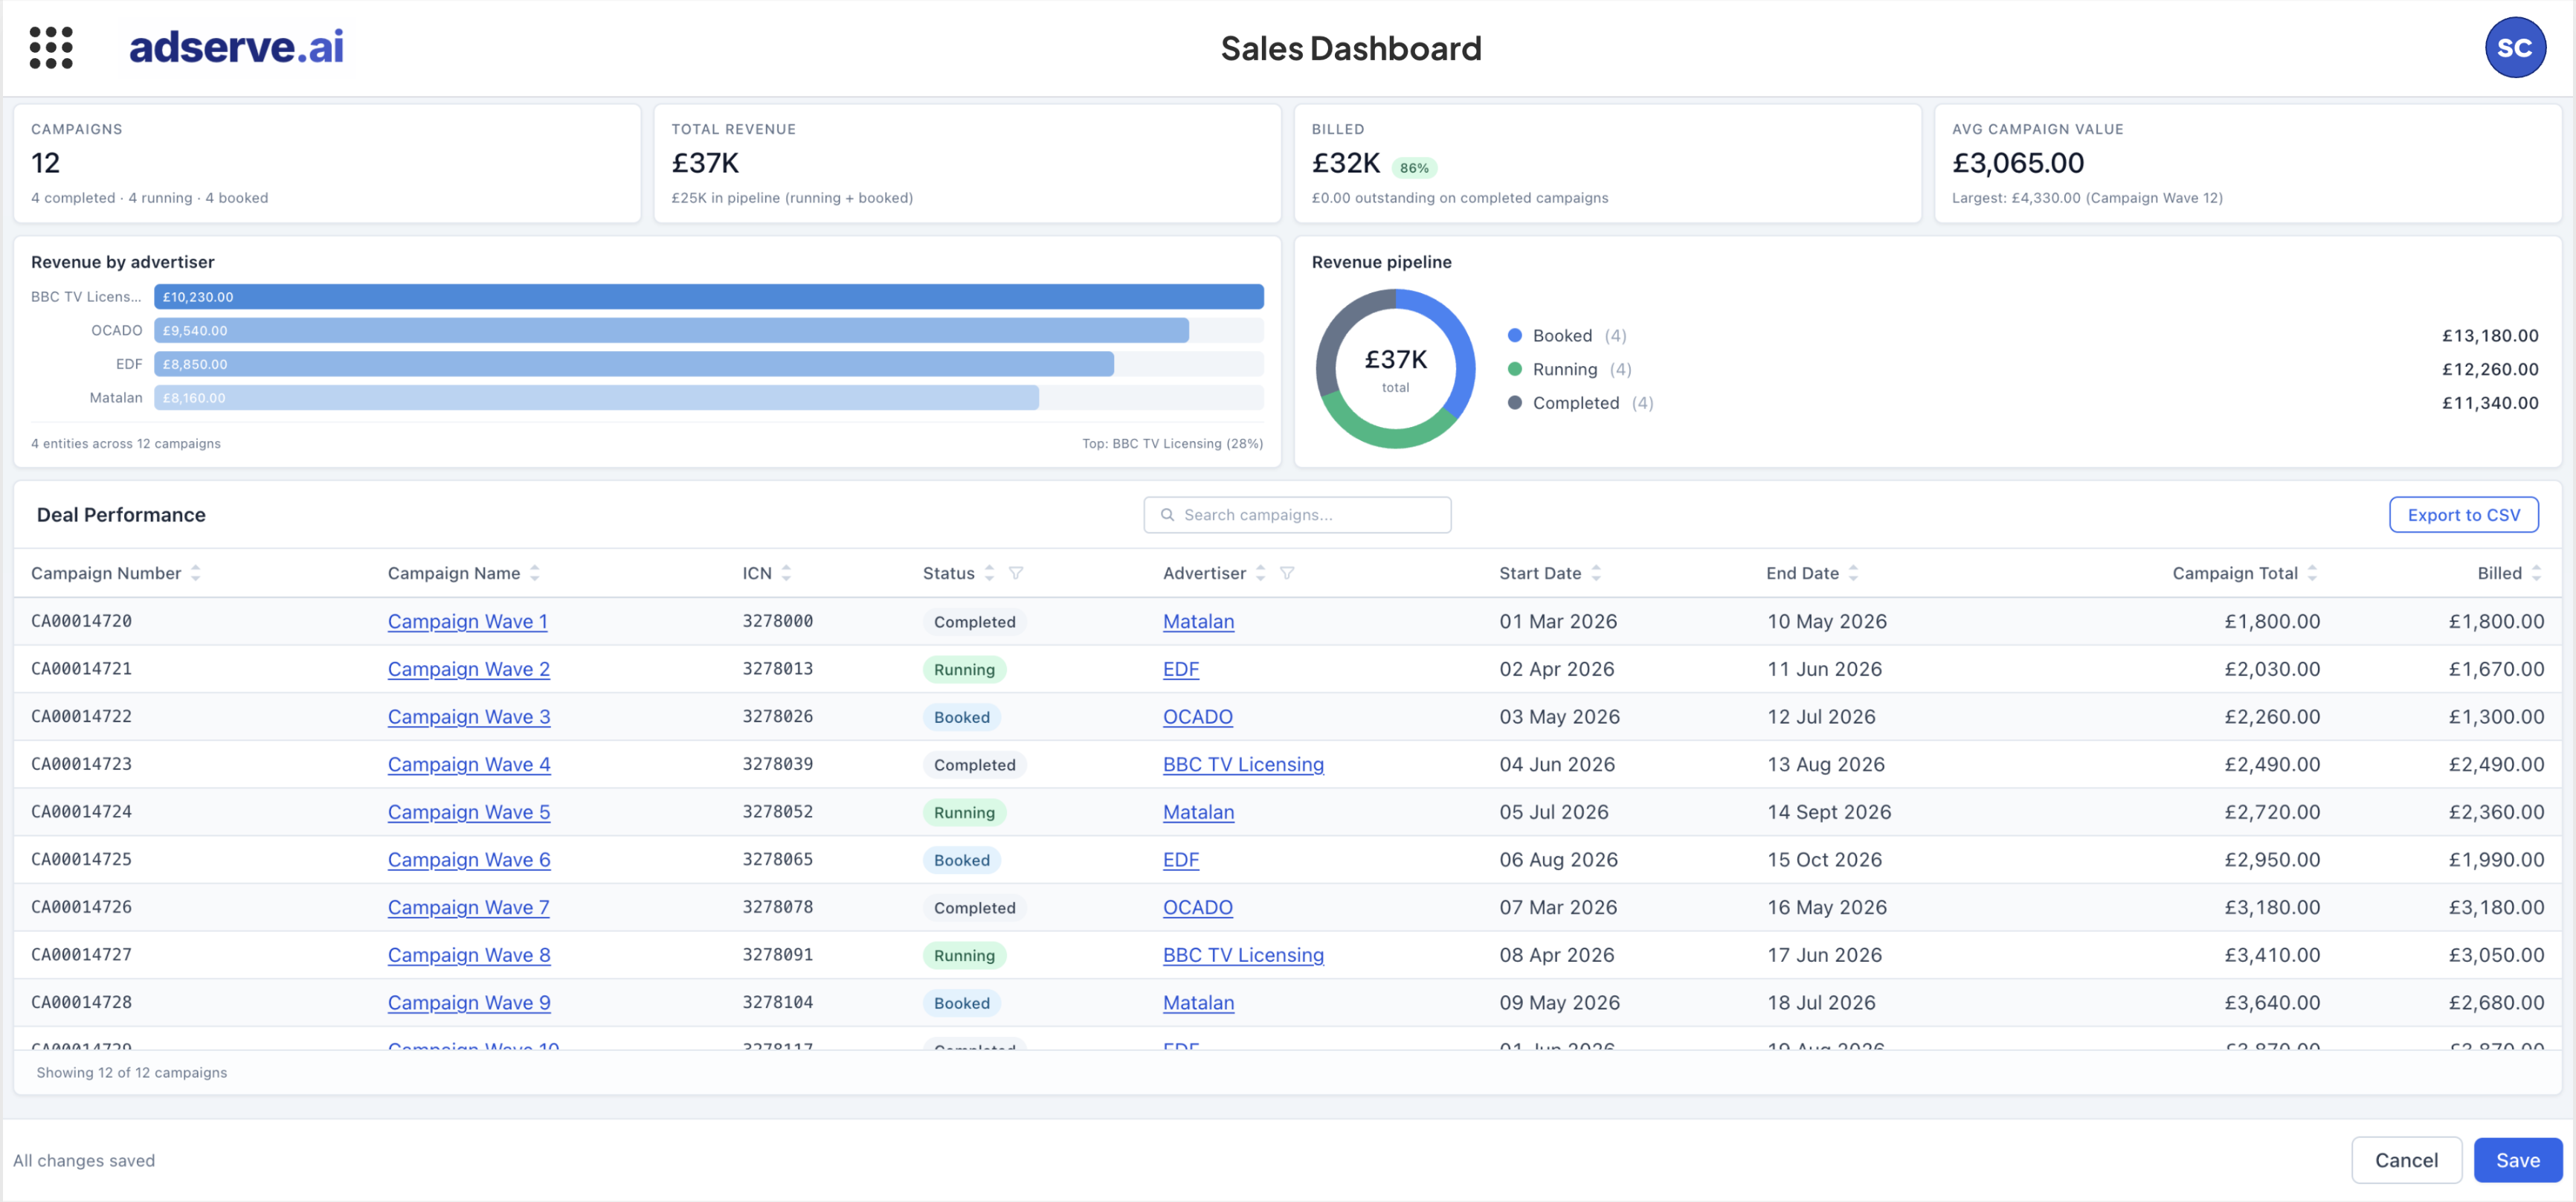The image size is (2576, 1202).
Task: Click the revenue pipeline donut chart
Action: coord(1395,369)
